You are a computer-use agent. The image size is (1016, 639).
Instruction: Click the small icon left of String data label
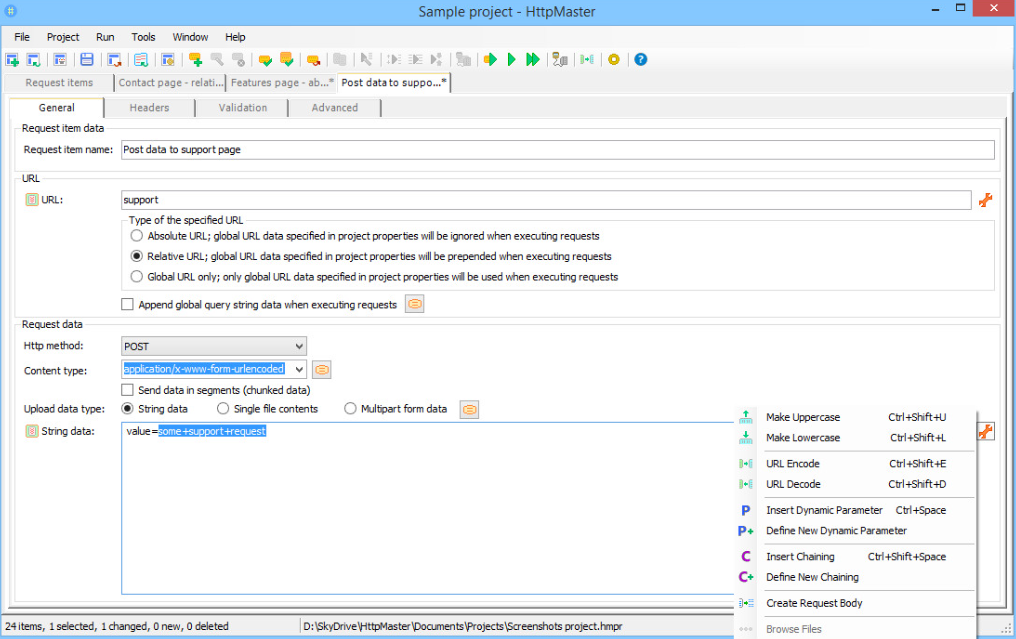[x=32, y=431]
